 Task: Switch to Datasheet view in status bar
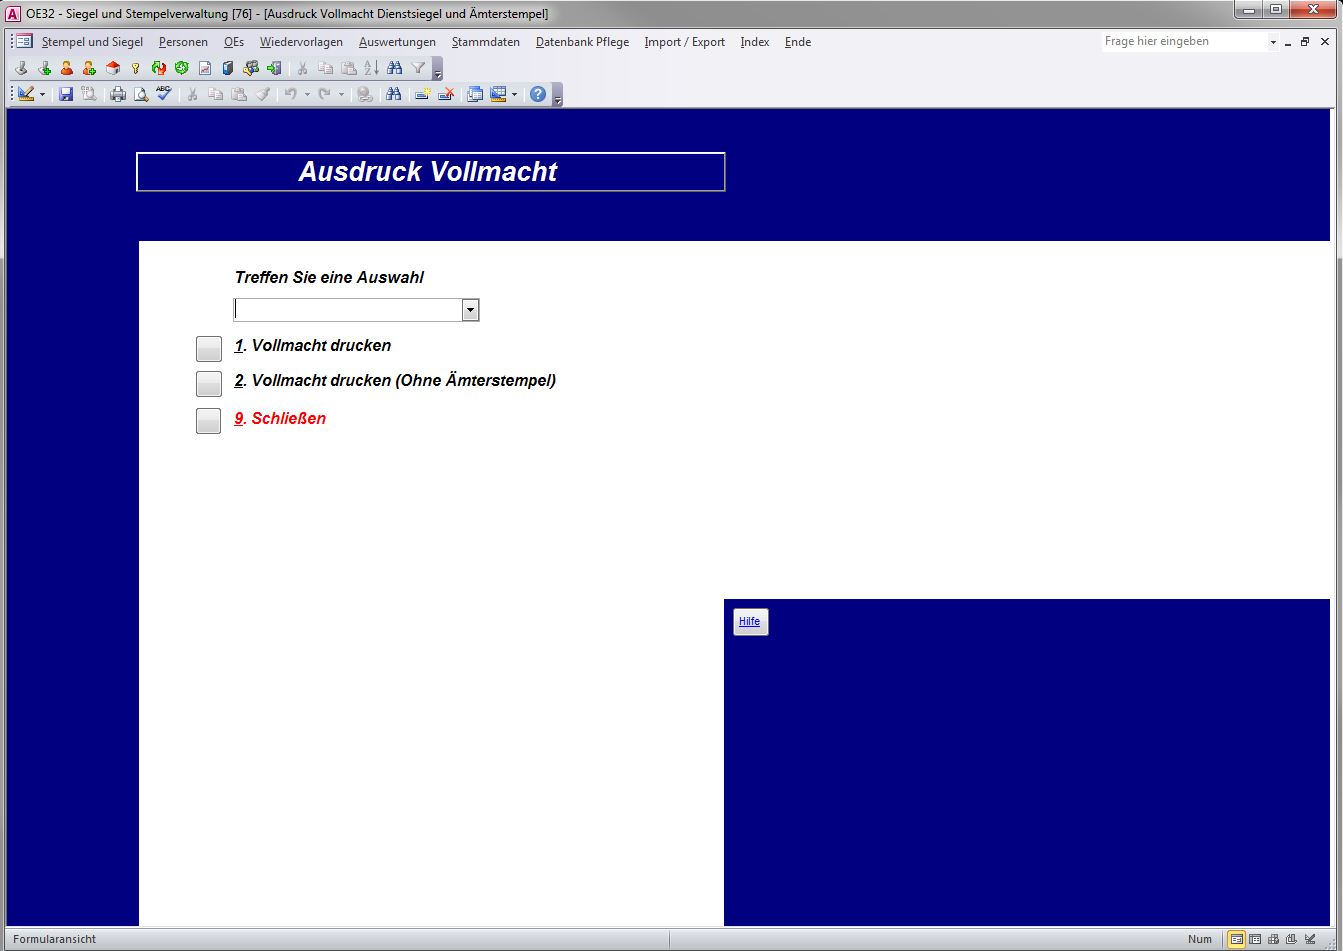tap(1255, 939)
